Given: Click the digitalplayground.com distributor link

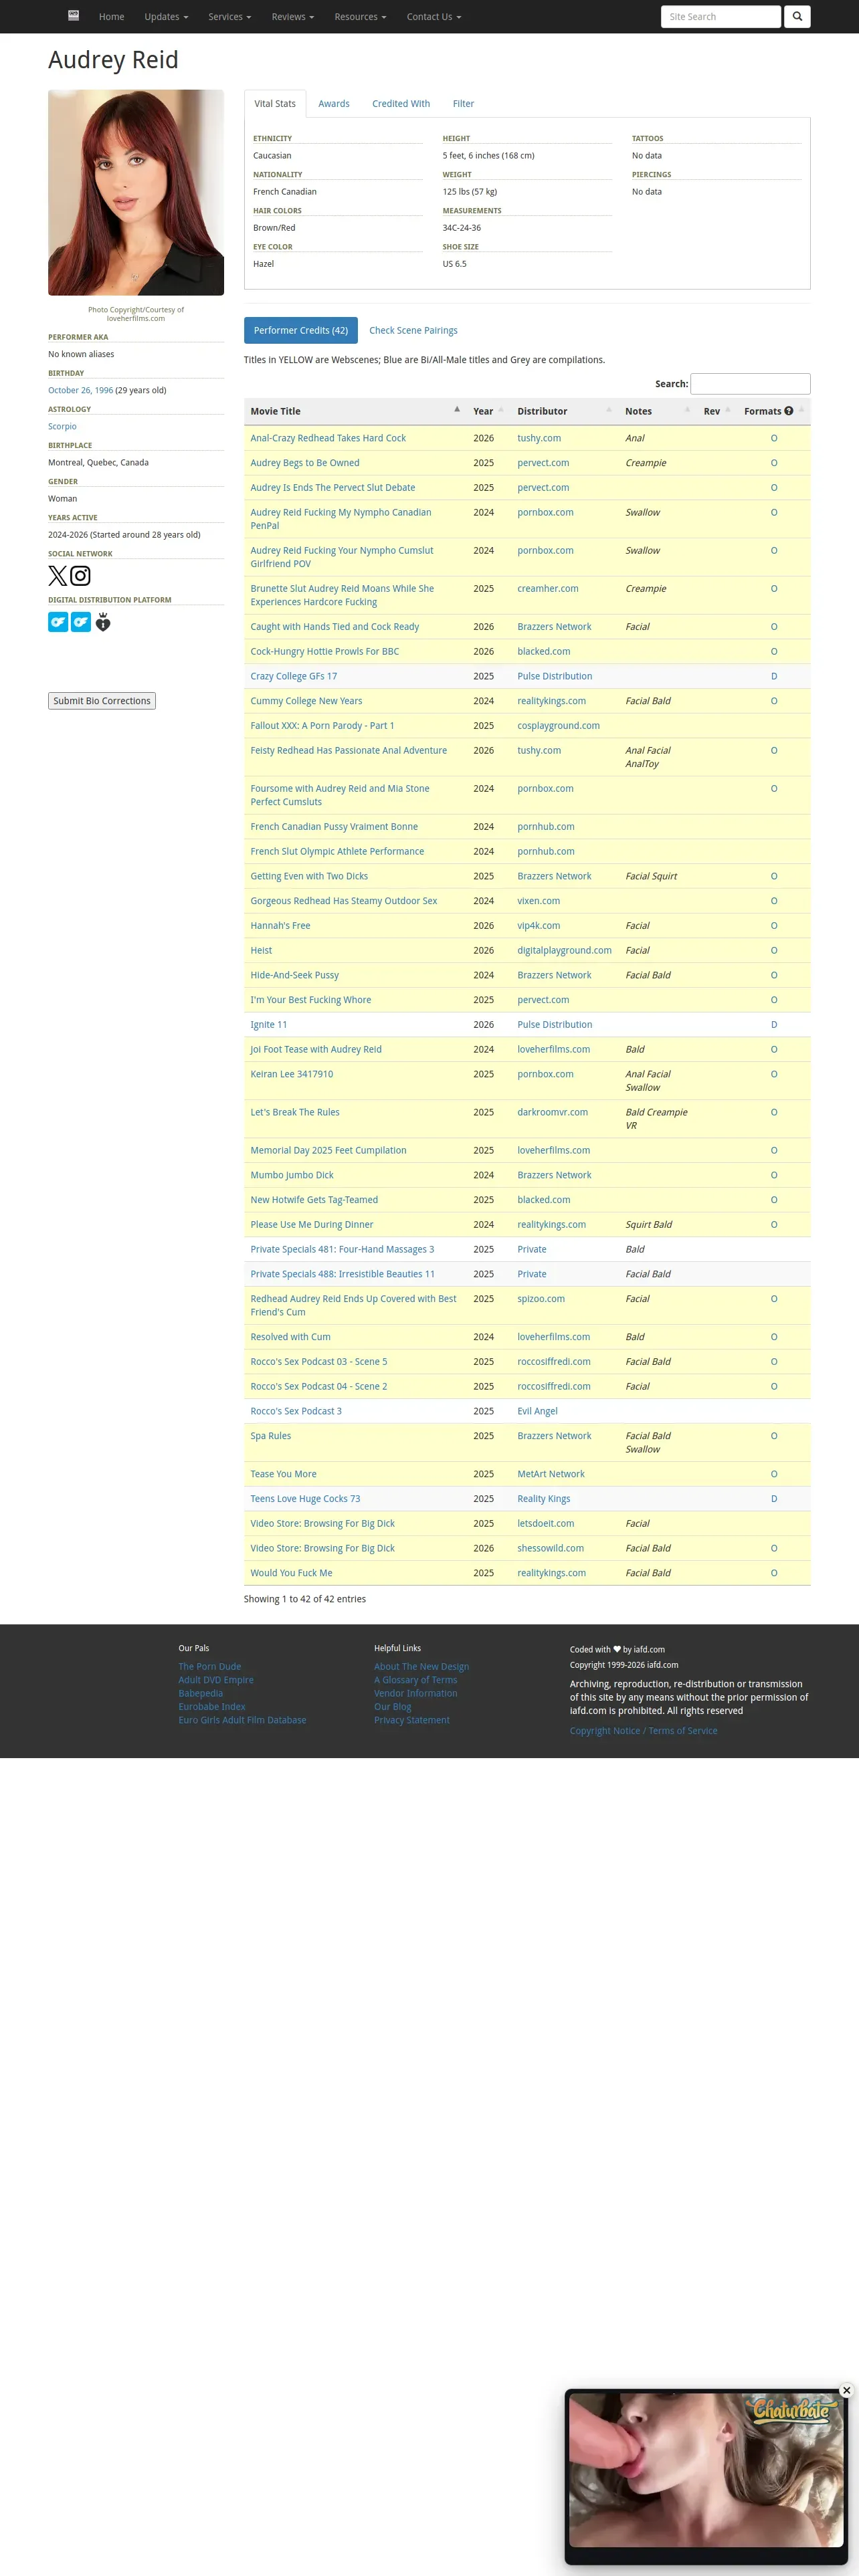Looking at the screenshot, I should coord(564,951).
